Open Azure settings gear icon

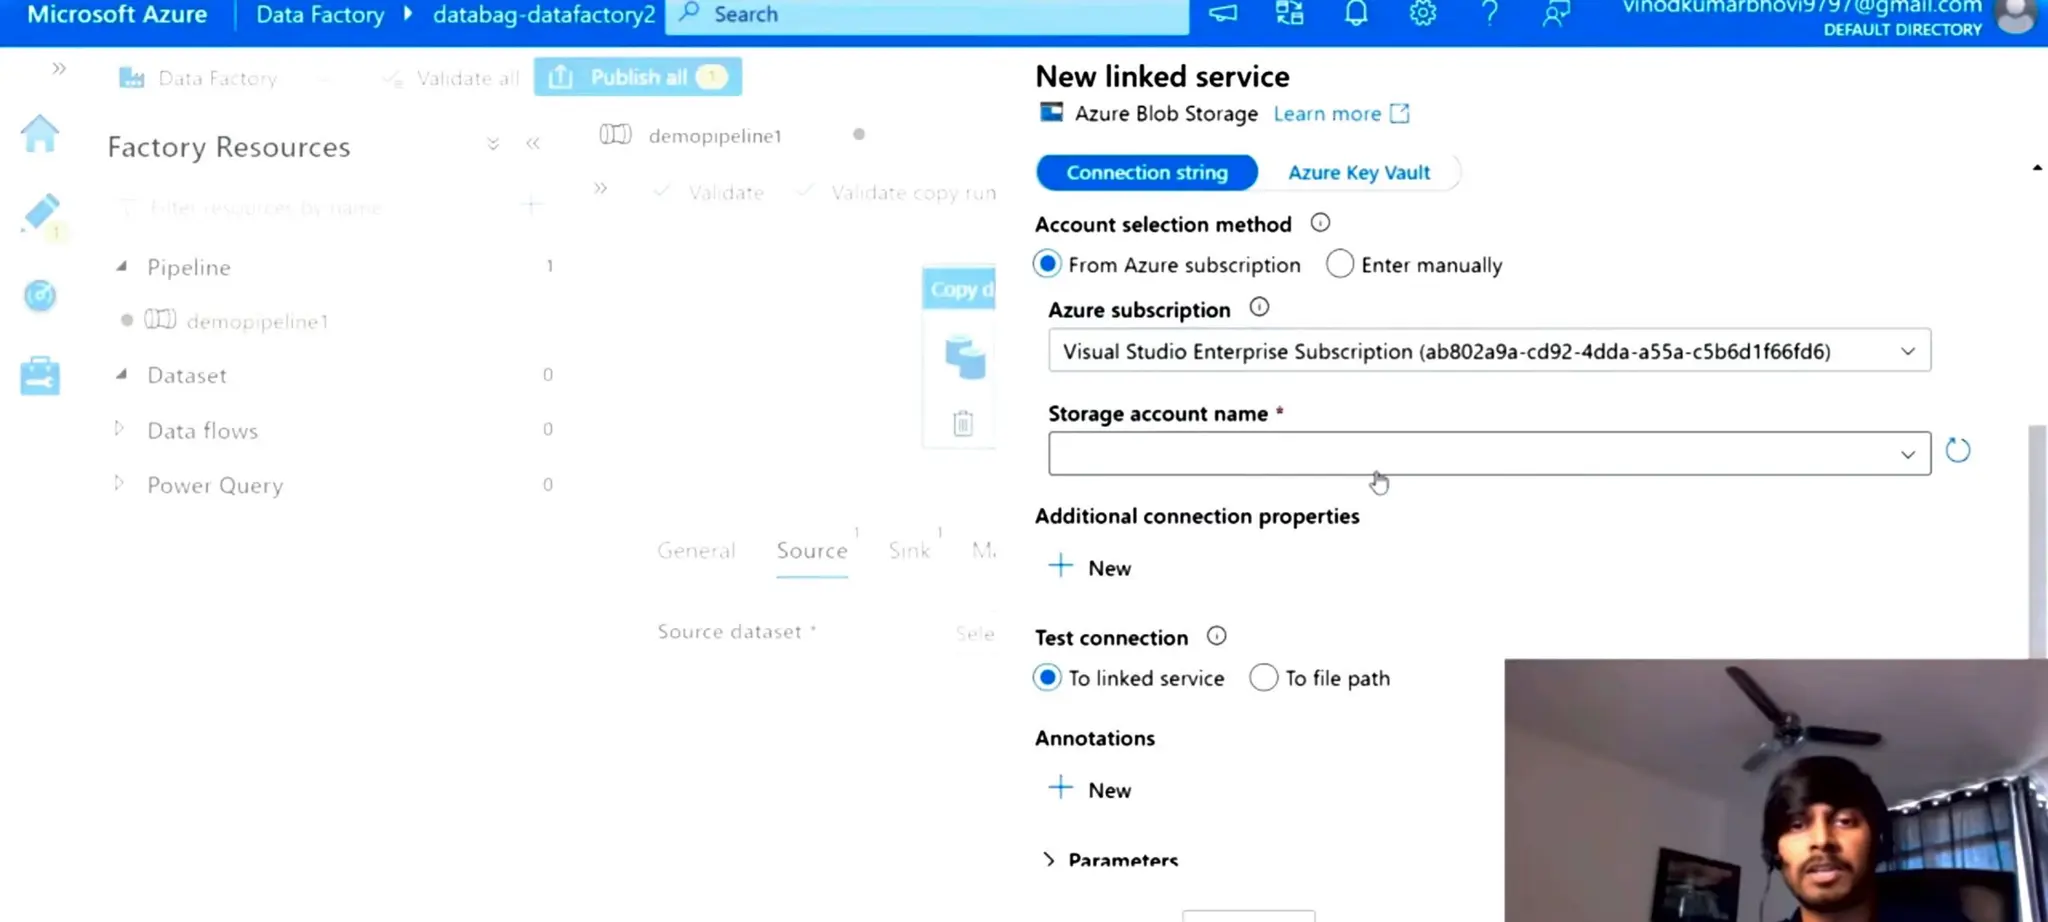(x=1423, y=14)
